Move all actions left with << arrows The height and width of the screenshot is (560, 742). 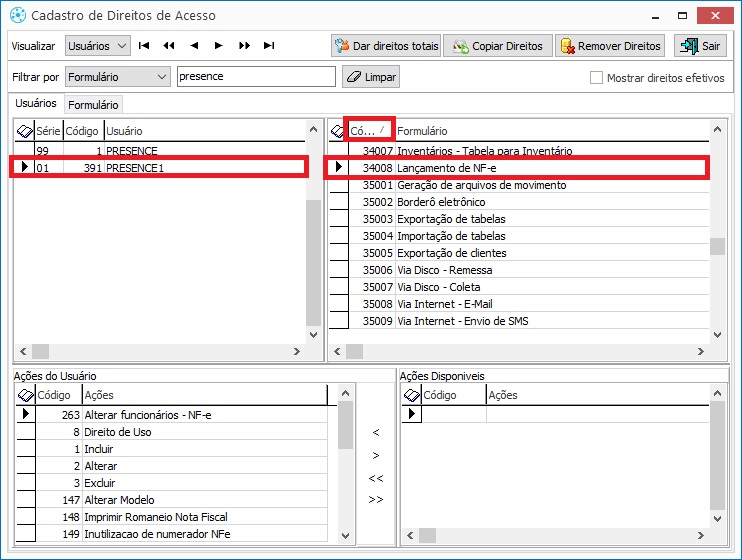pyautogui.click(x=376, y=478)
